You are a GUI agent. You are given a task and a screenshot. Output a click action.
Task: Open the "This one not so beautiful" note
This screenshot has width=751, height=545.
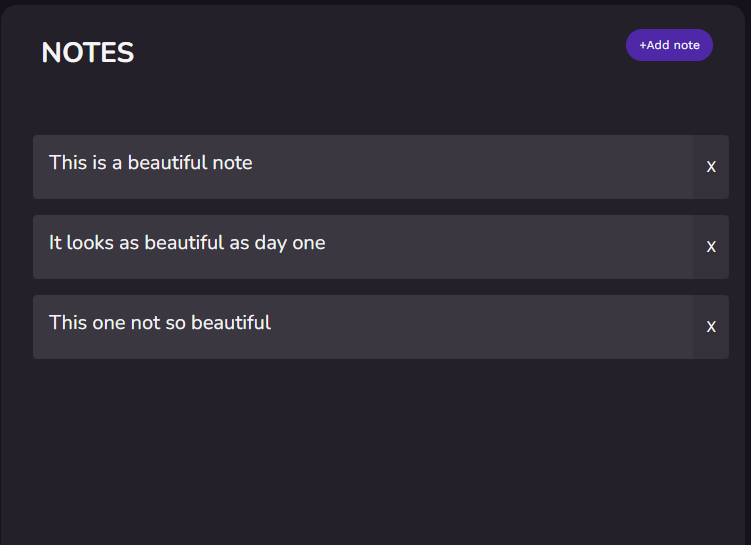point(160,323)
